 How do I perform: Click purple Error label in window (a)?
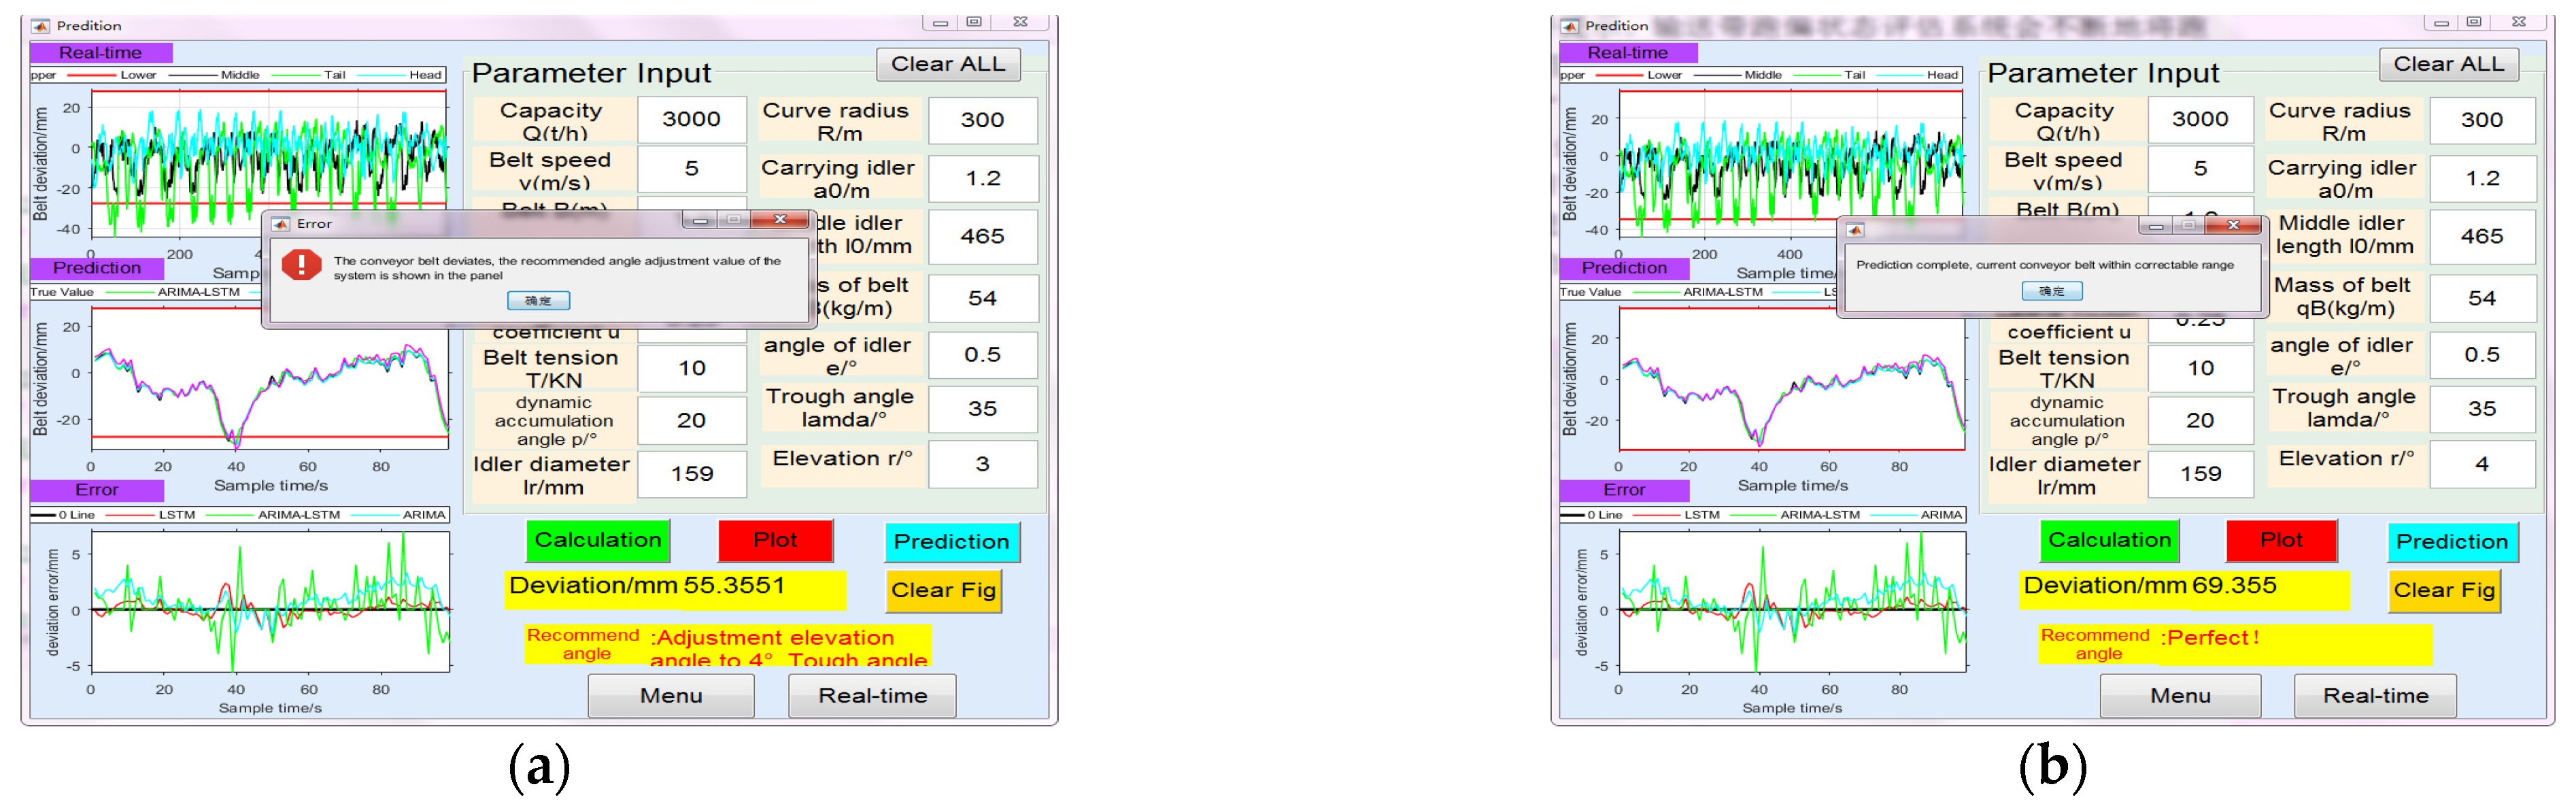[97, 490]
